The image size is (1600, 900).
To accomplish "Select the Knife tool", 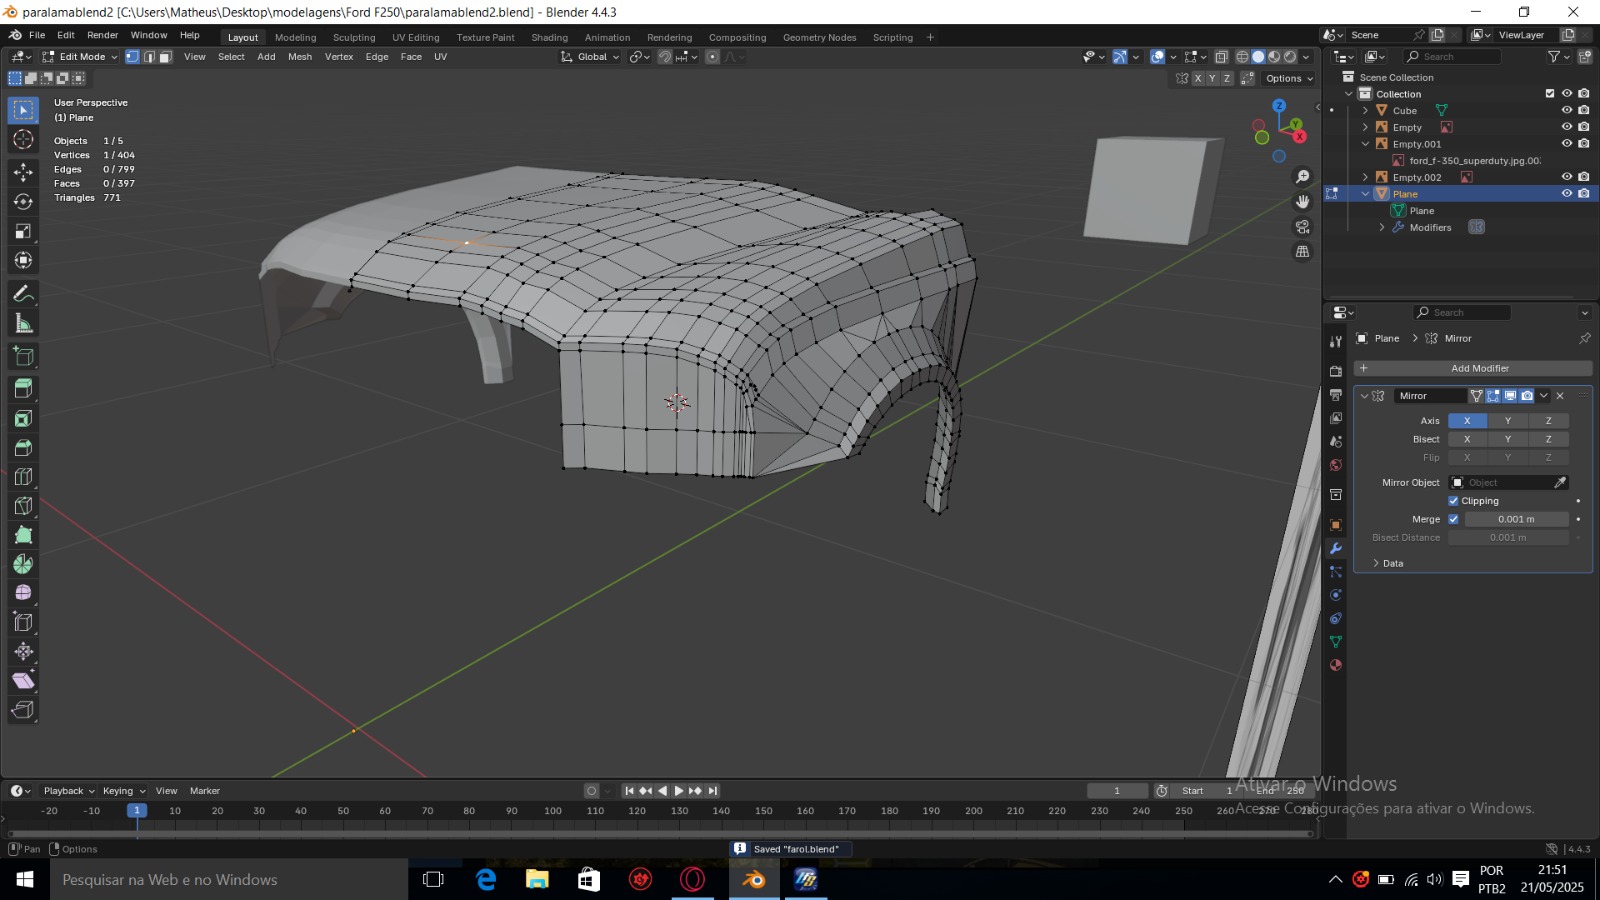I will [23, 506].
